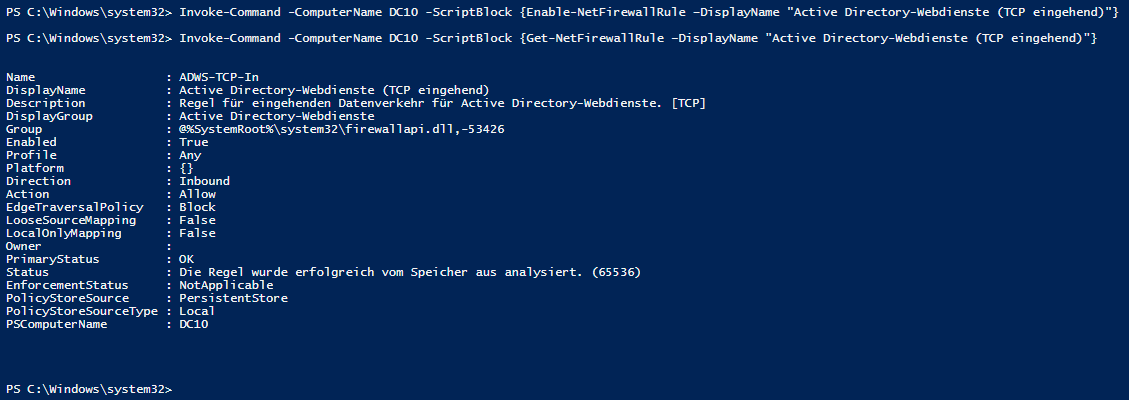
Task: Click the PrimaryStatus value "OK"
Action: pos(187,259)
